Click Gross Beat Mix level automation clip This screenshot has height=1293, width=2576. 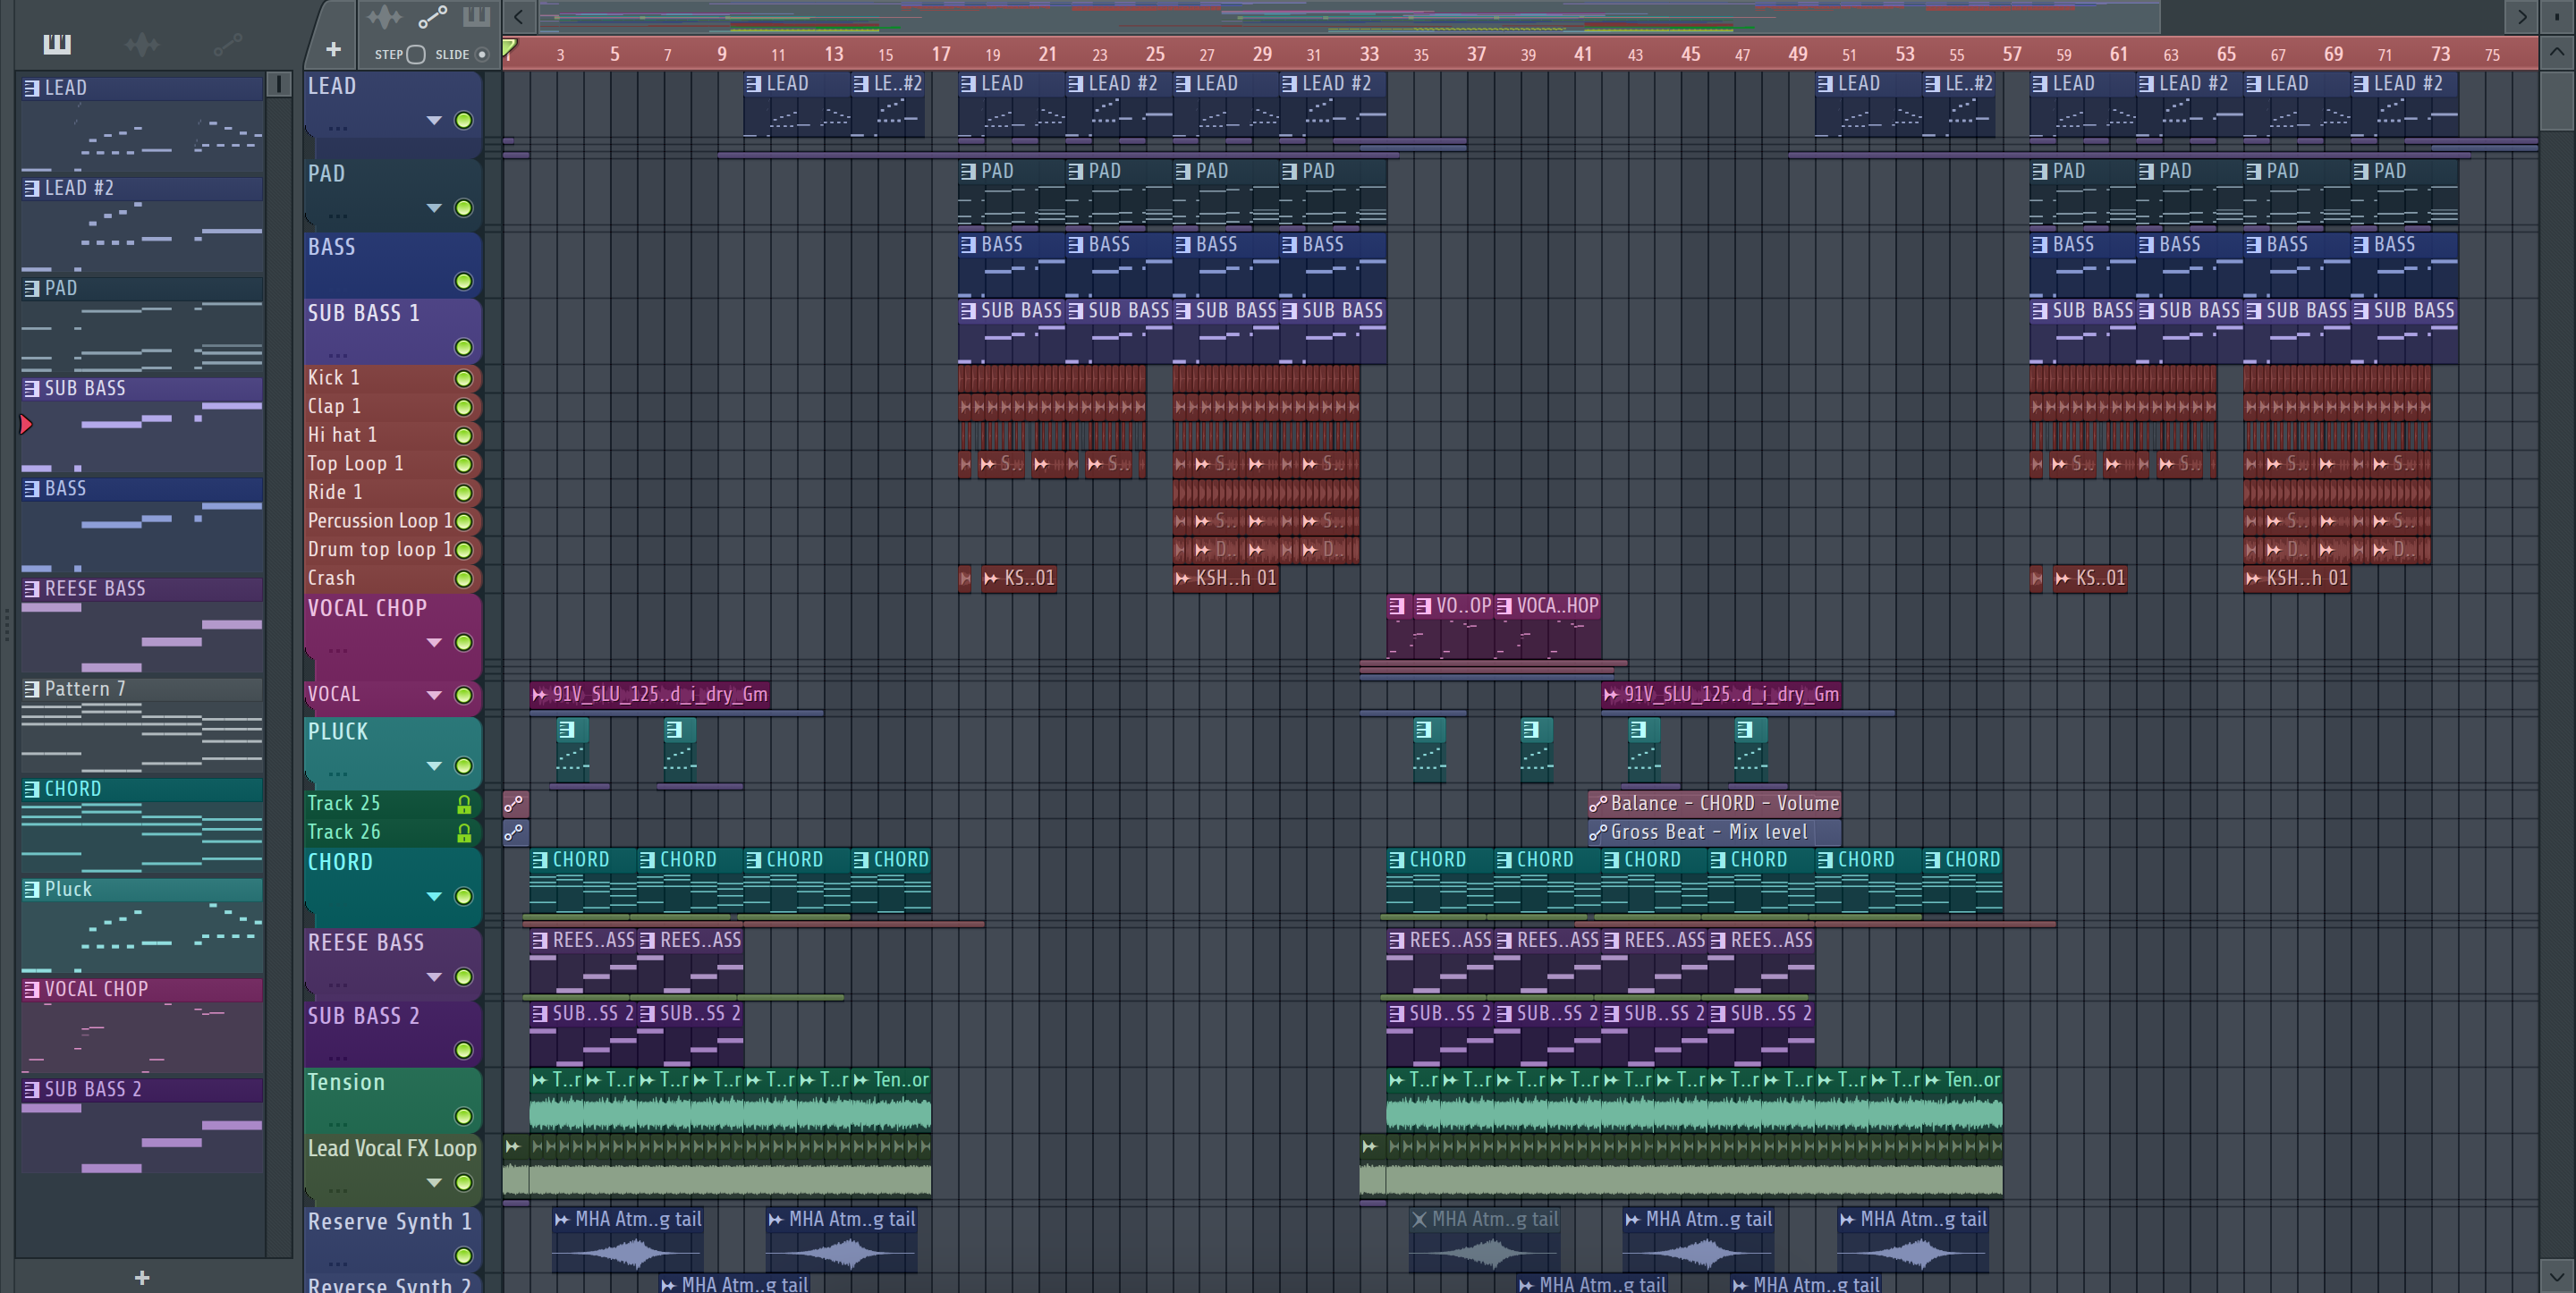(1712, 832)
